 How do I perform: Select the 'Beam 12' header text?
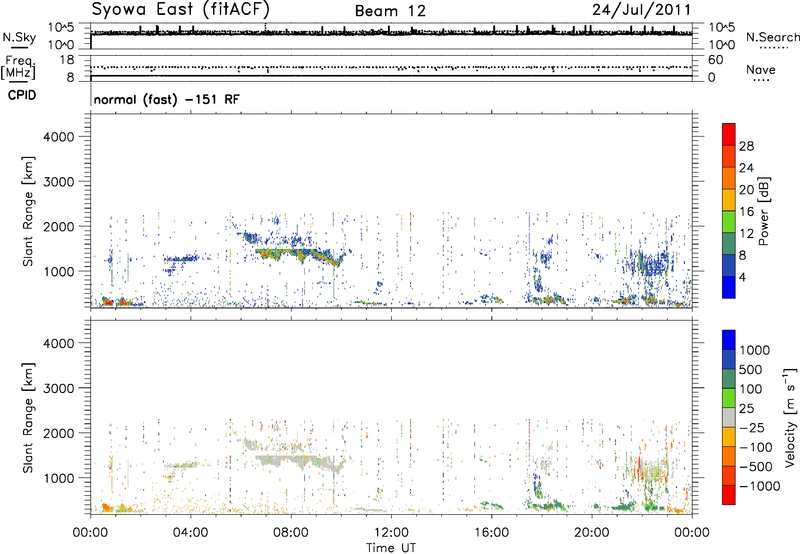390,11
